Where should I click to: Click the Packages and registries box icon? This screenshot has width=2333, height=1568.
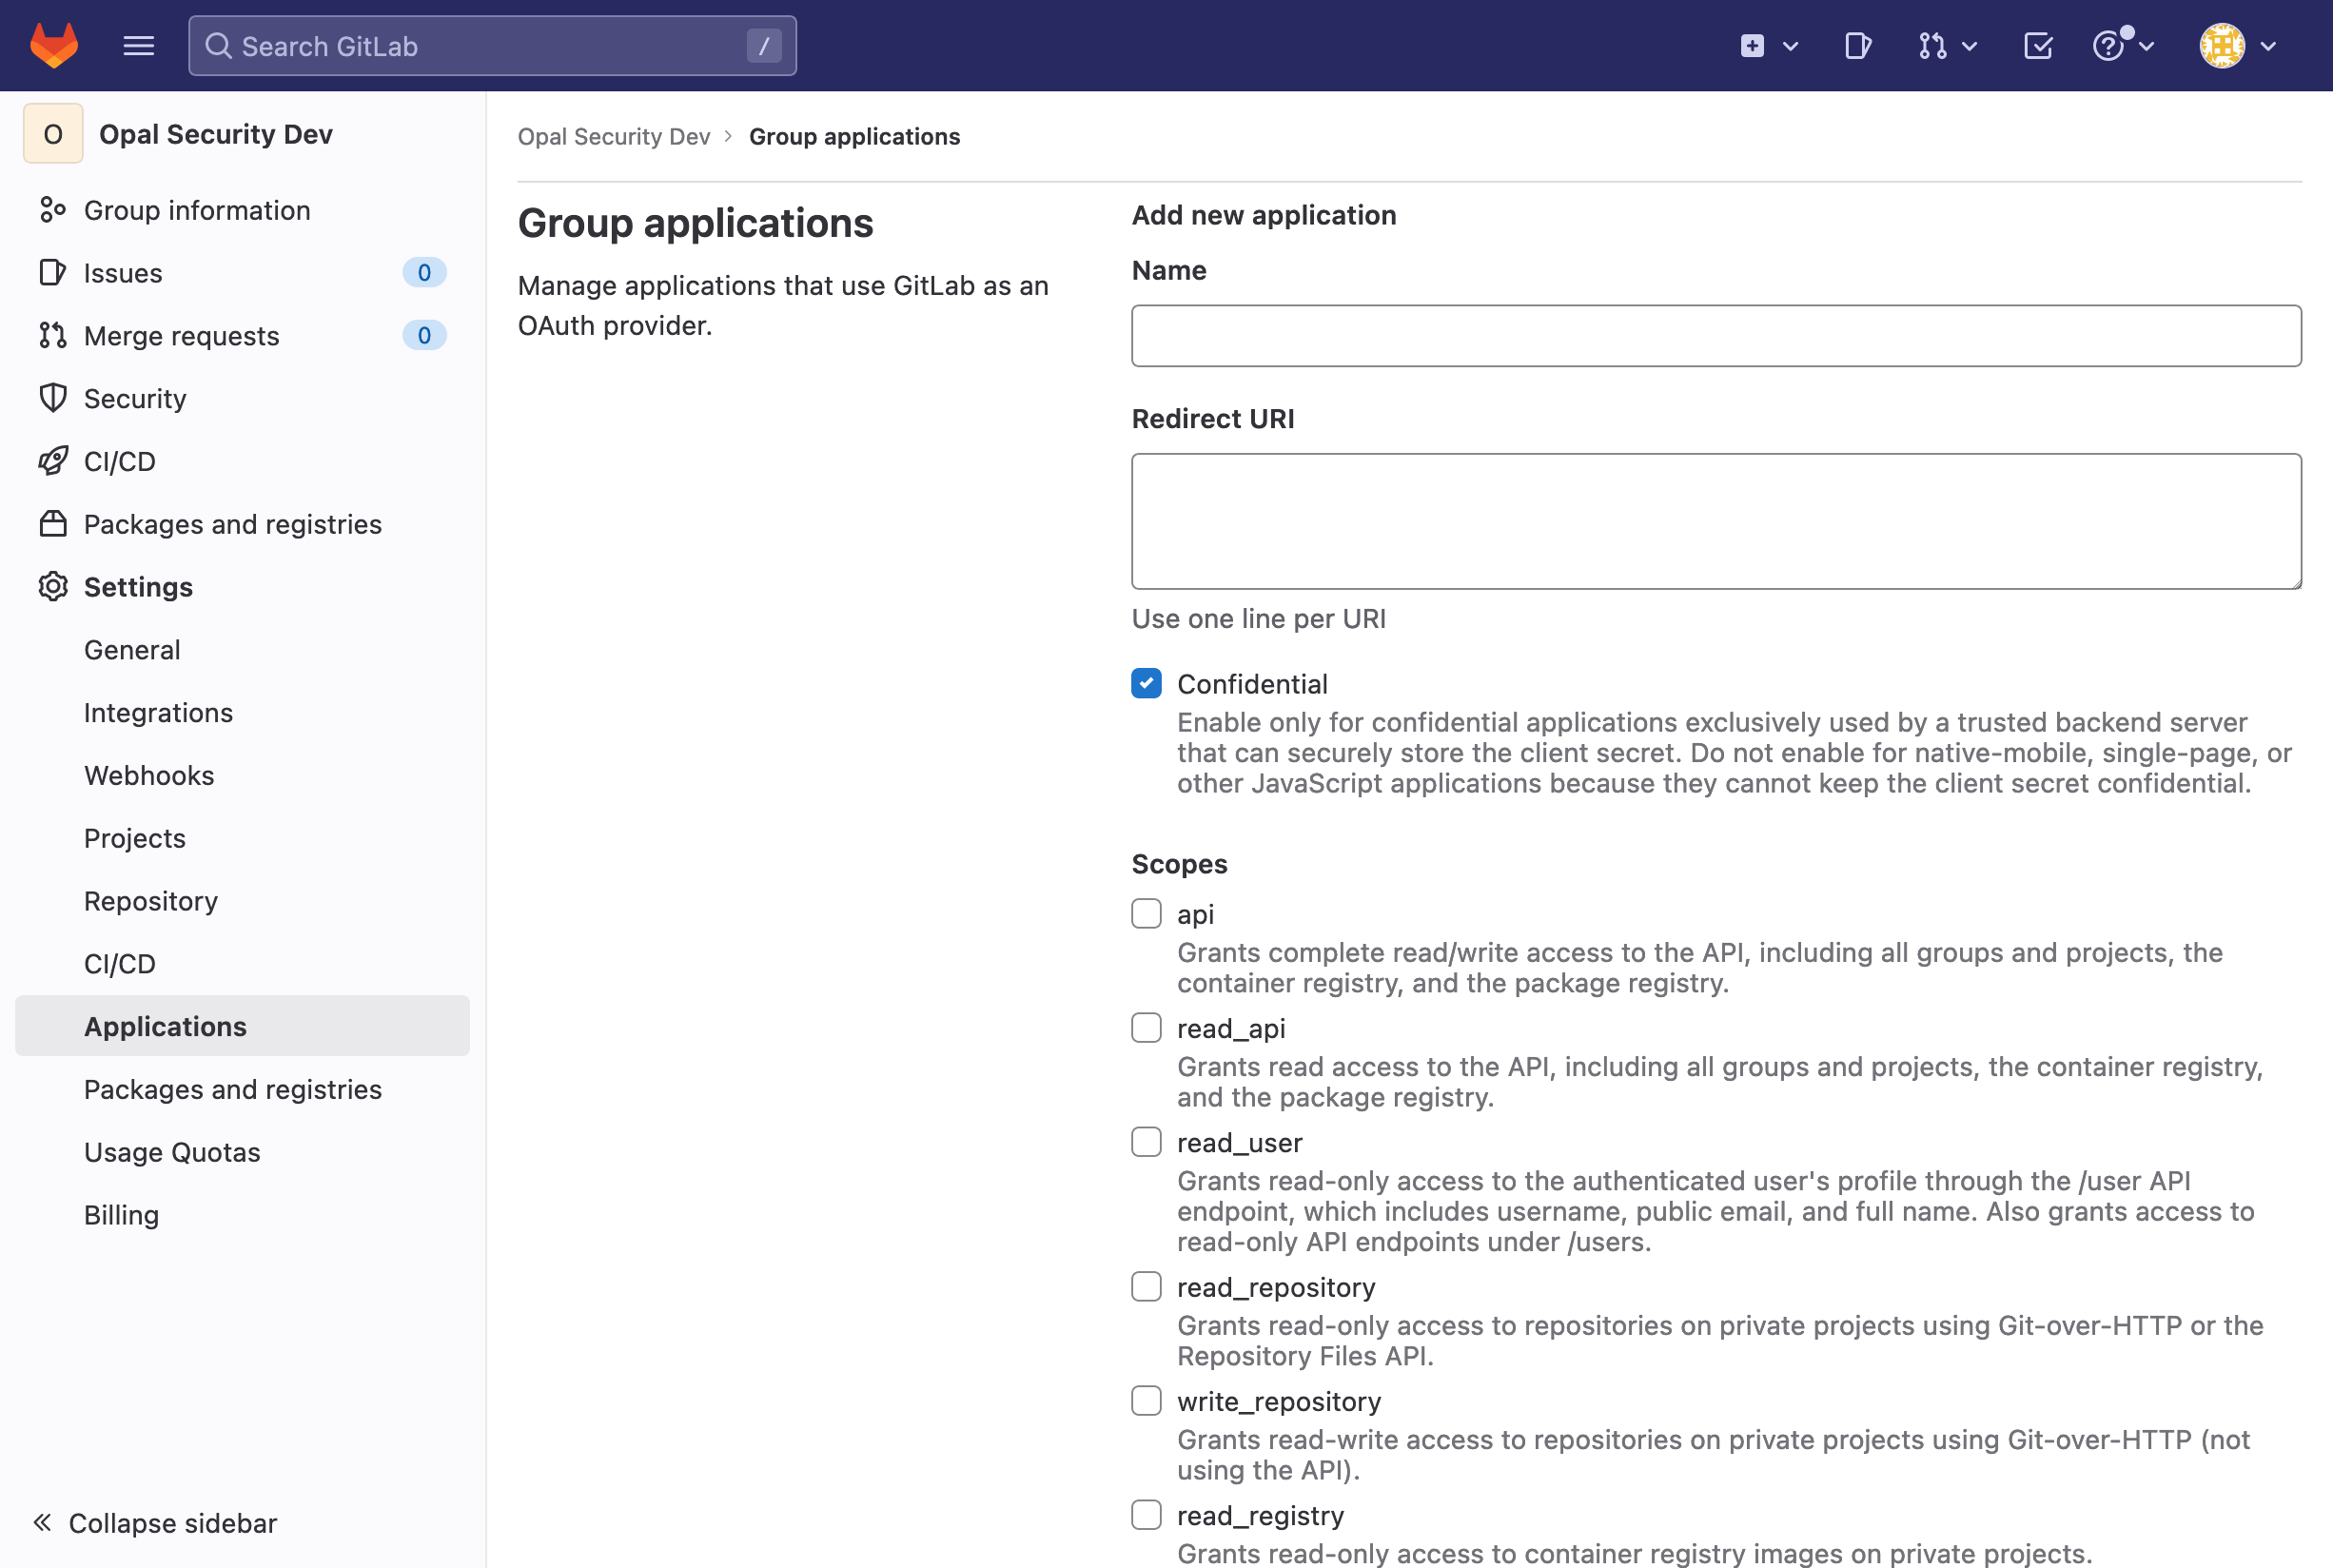(x=53, y=524)
